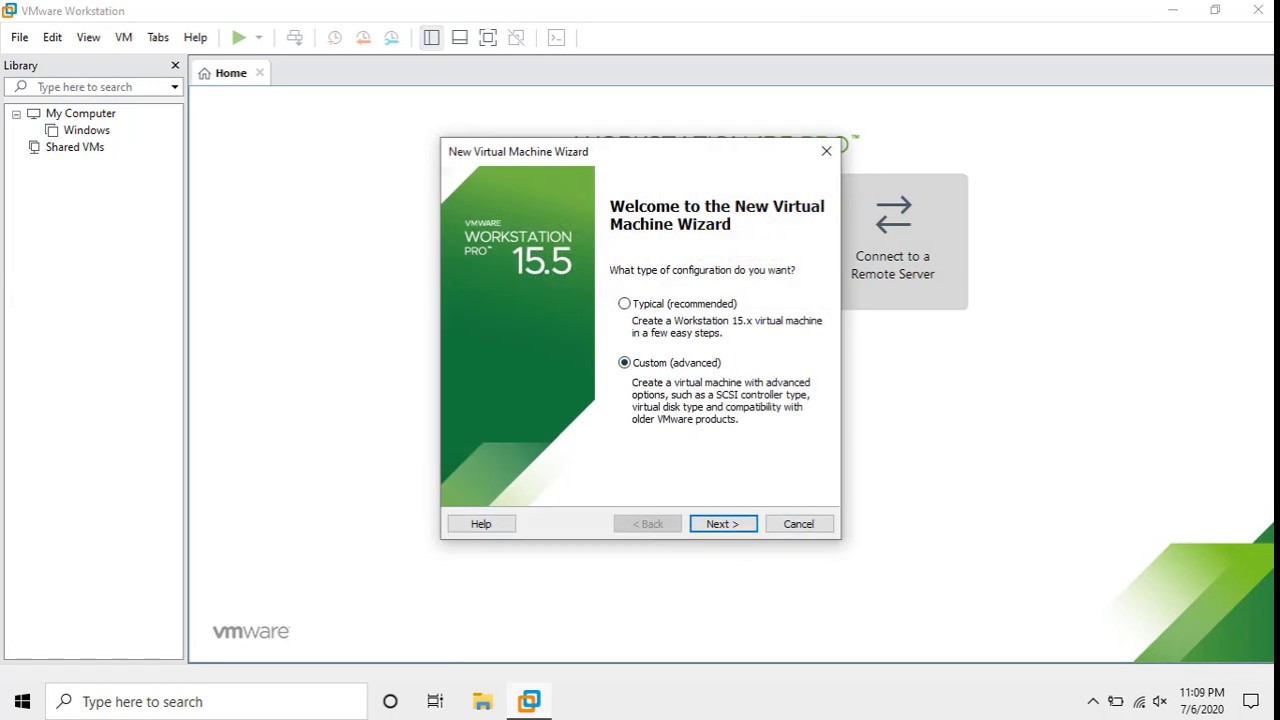Screen dimensions: 1280x720
Task: Open Cortana circle icon on taskbar
Action: tap(390, 701)
